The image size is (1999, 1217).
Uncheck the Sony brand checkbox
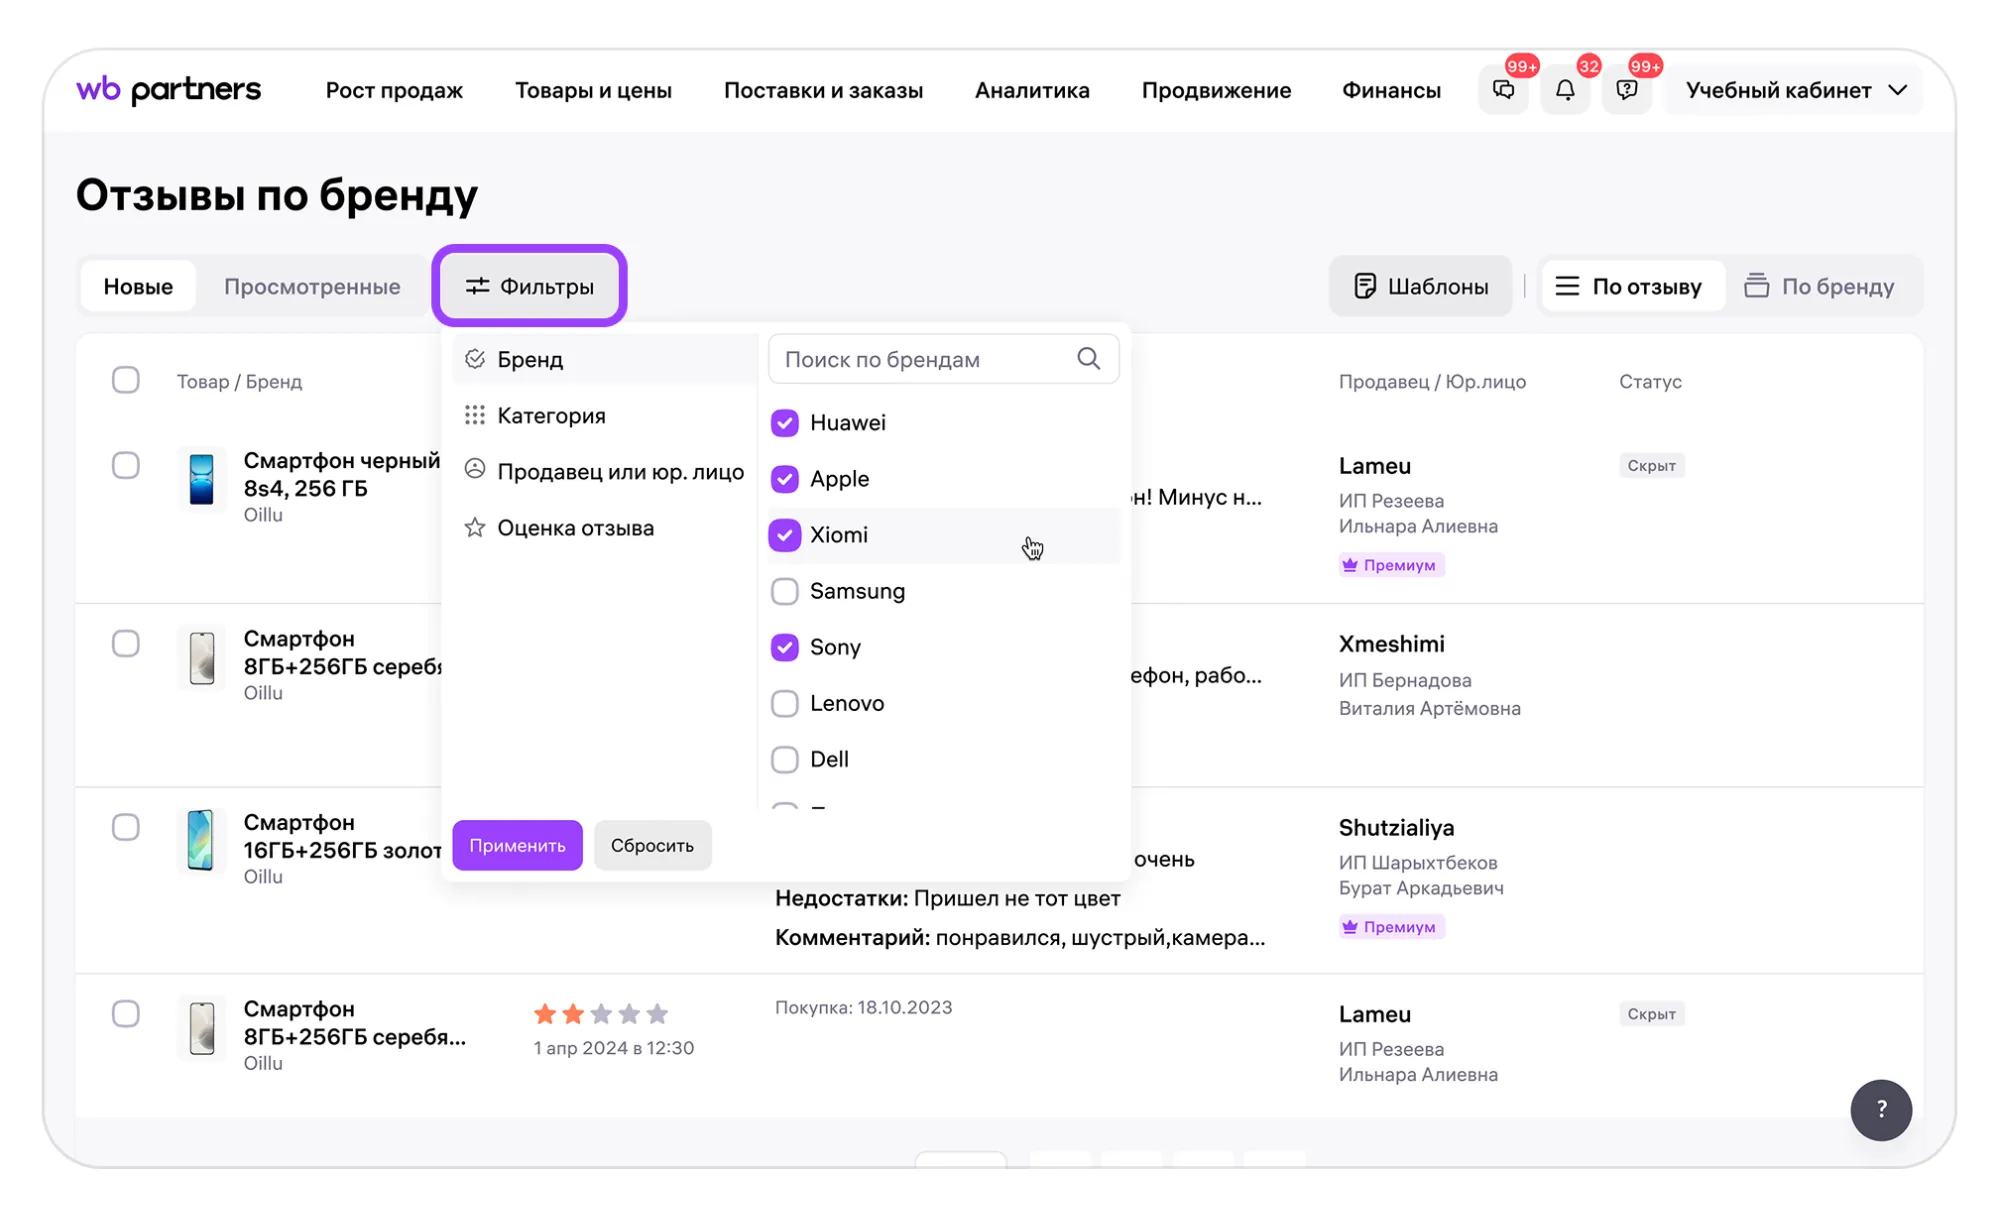coord(785,647)
